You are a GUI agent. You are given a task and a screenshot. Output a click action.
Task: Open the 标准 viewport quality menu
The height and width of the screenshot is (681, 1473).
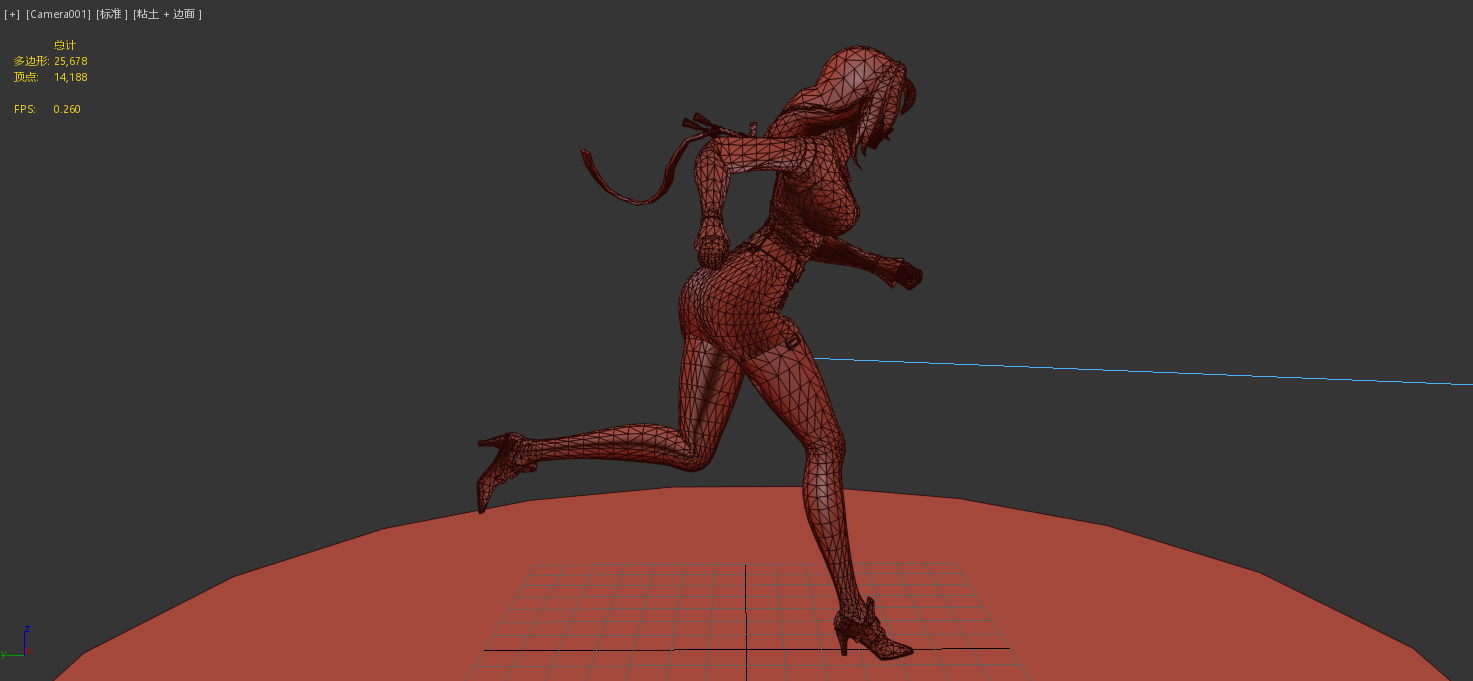point(112,14)
